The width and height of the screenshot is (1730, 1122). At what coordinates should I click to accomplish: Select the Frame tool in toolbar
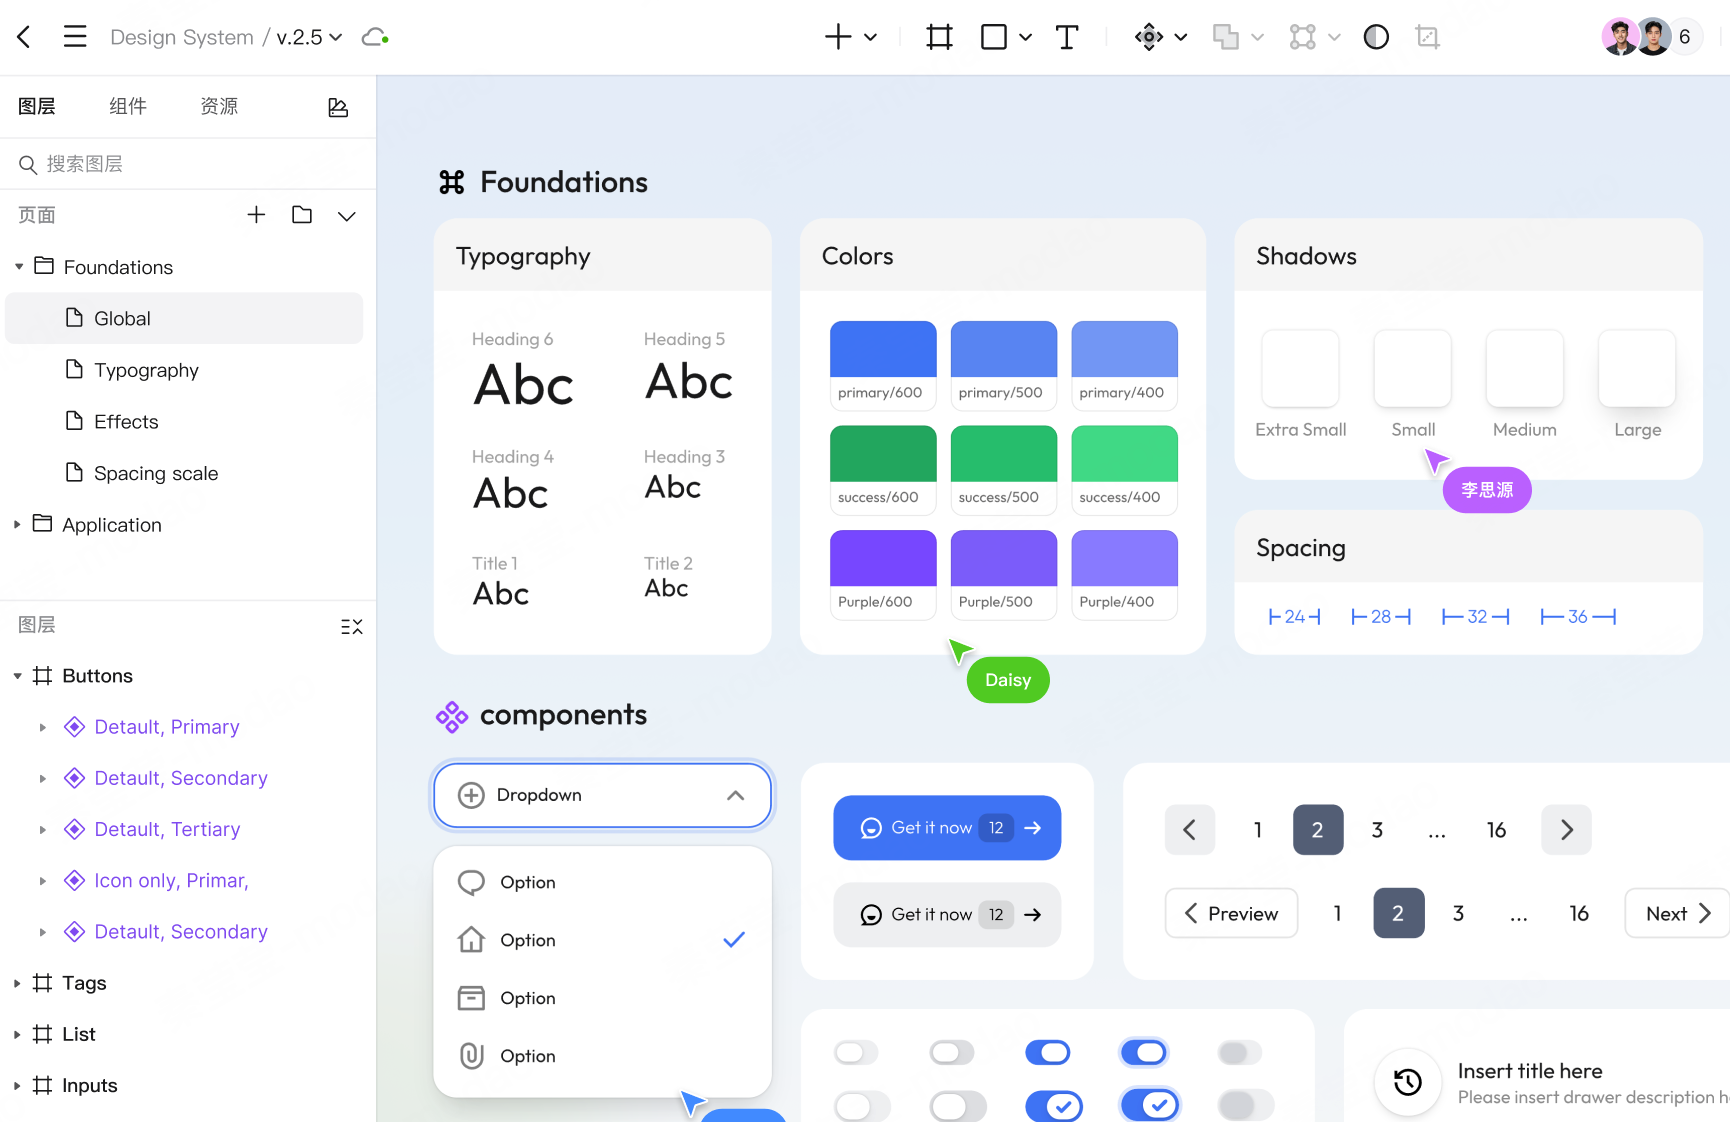[939, 37]
